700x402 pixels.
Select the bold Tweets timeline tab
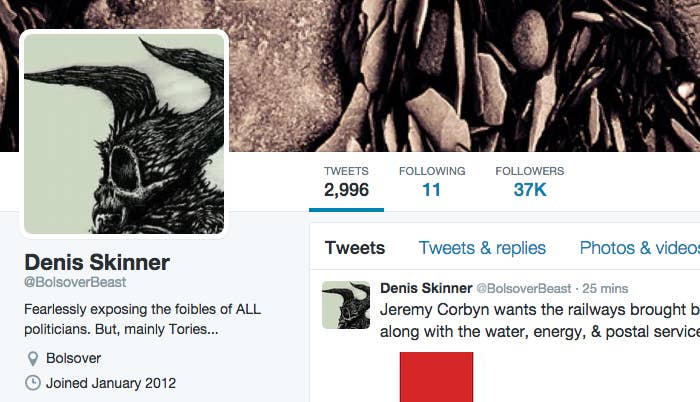[x=355, y=248]
